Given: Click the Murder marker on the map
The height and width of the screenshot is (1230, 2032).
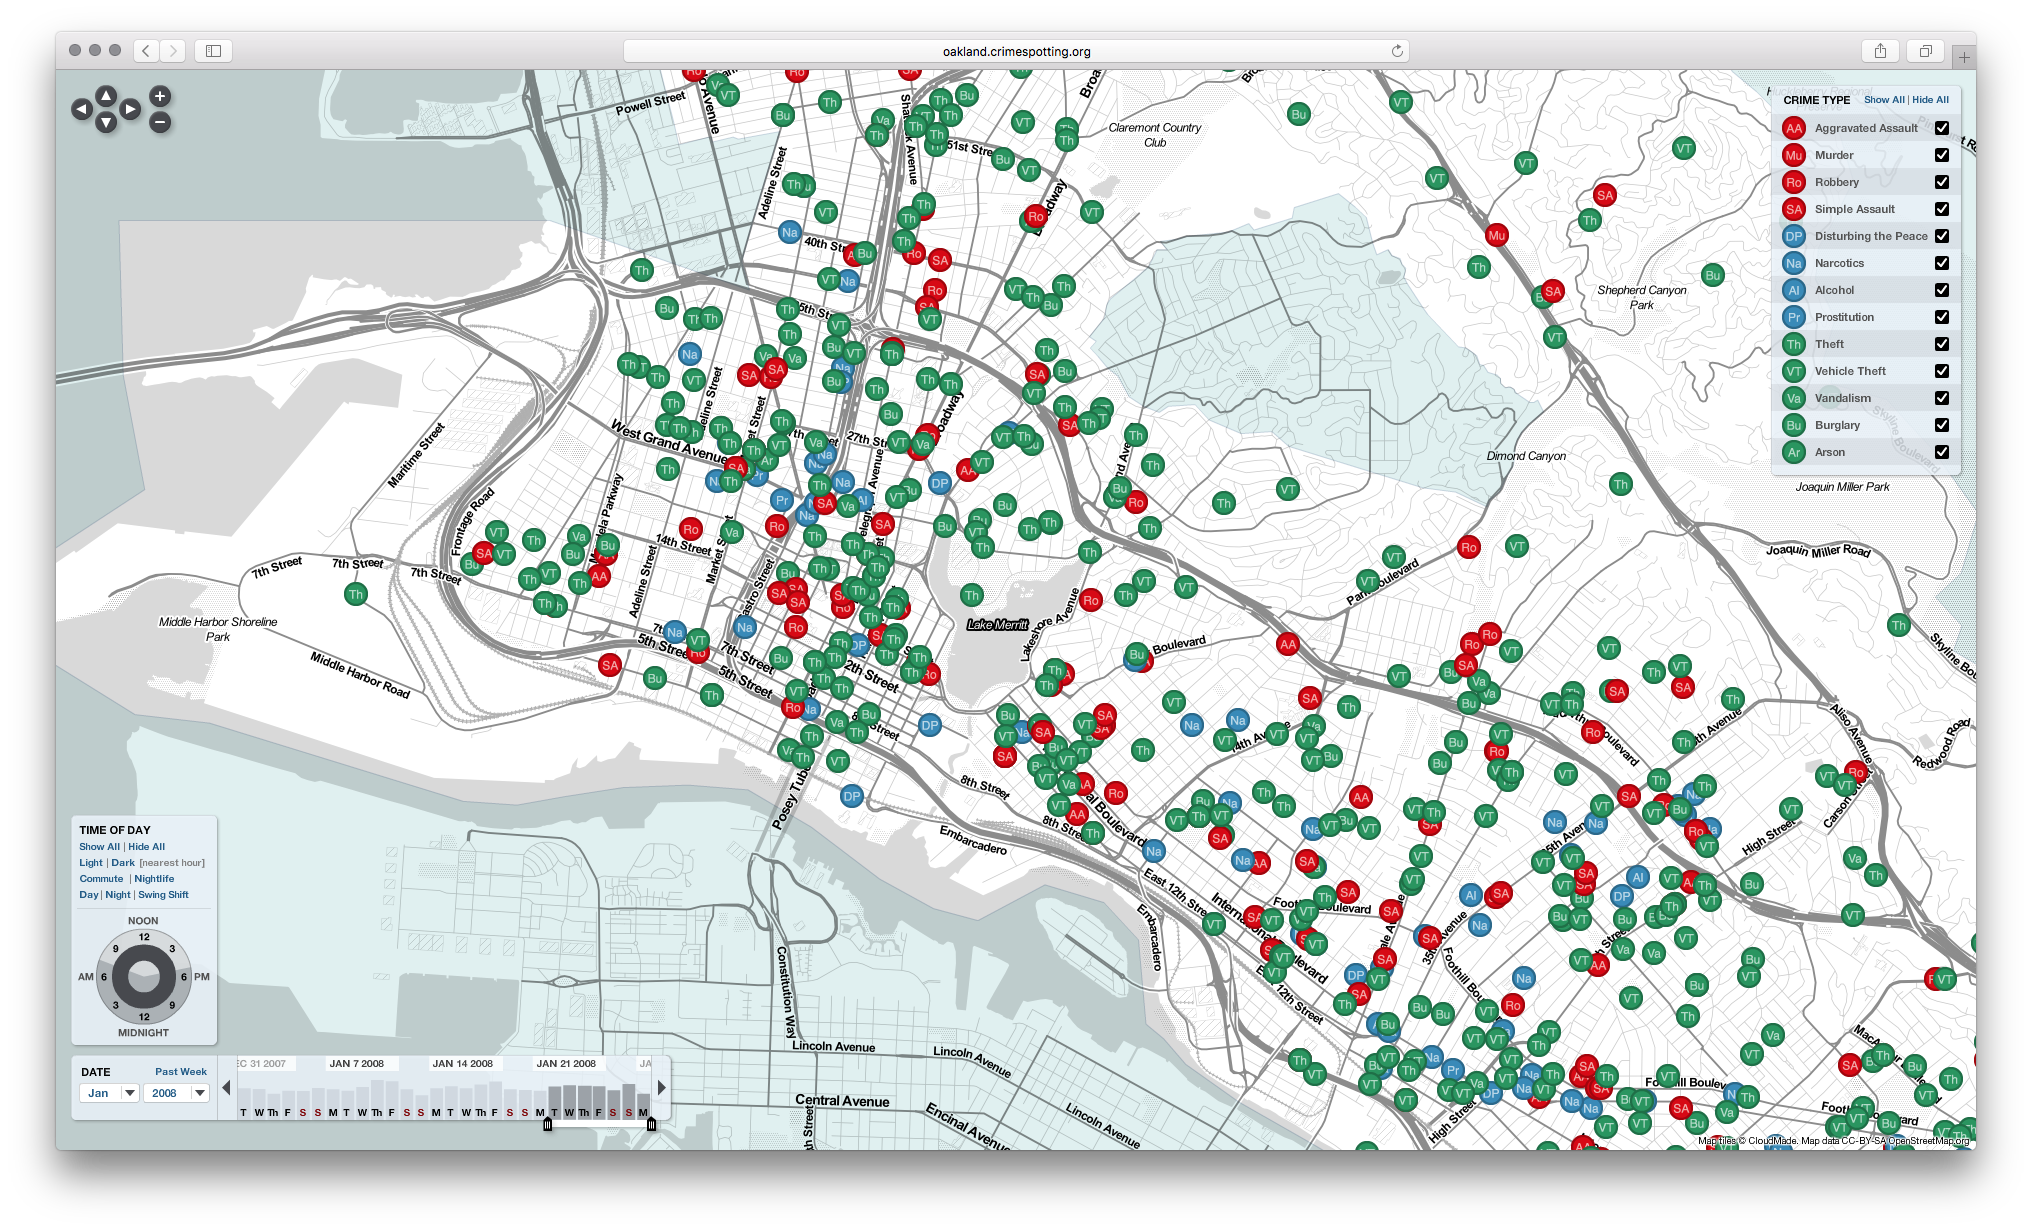Looking at the screenshot, I should (1496, 236).
